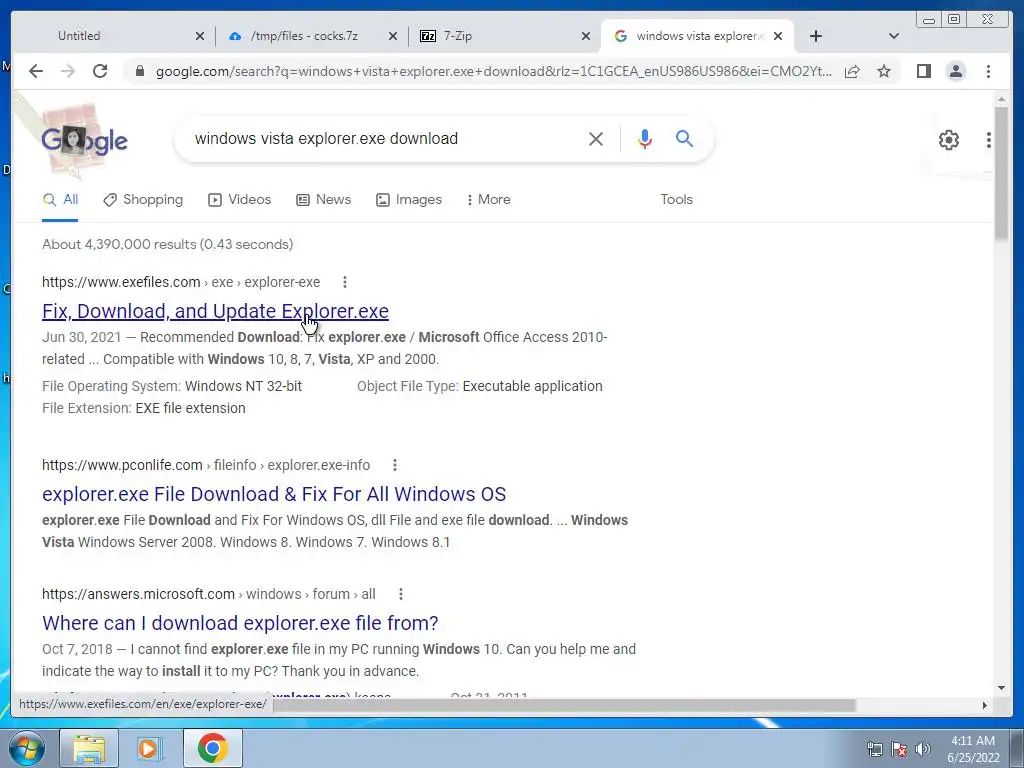
Task: Go to Google home via doodle logo
Action: coord(84,140)
